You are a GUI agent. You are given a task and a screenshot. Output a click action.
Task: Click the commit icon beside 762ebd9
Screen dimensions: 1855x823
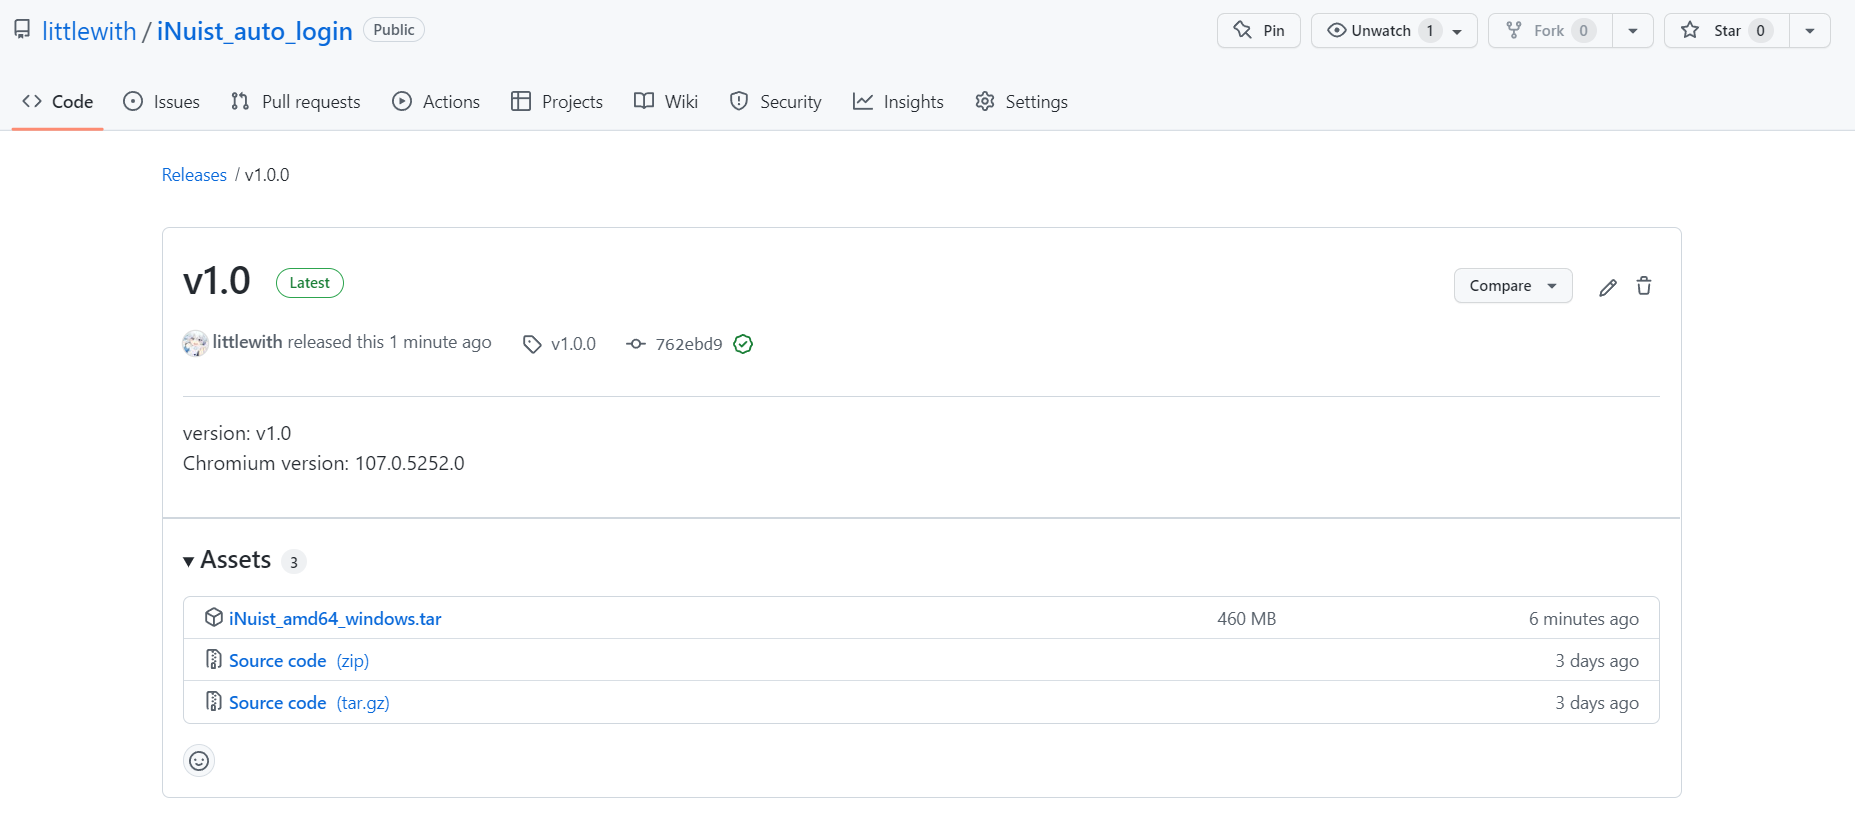coord(636,344)
